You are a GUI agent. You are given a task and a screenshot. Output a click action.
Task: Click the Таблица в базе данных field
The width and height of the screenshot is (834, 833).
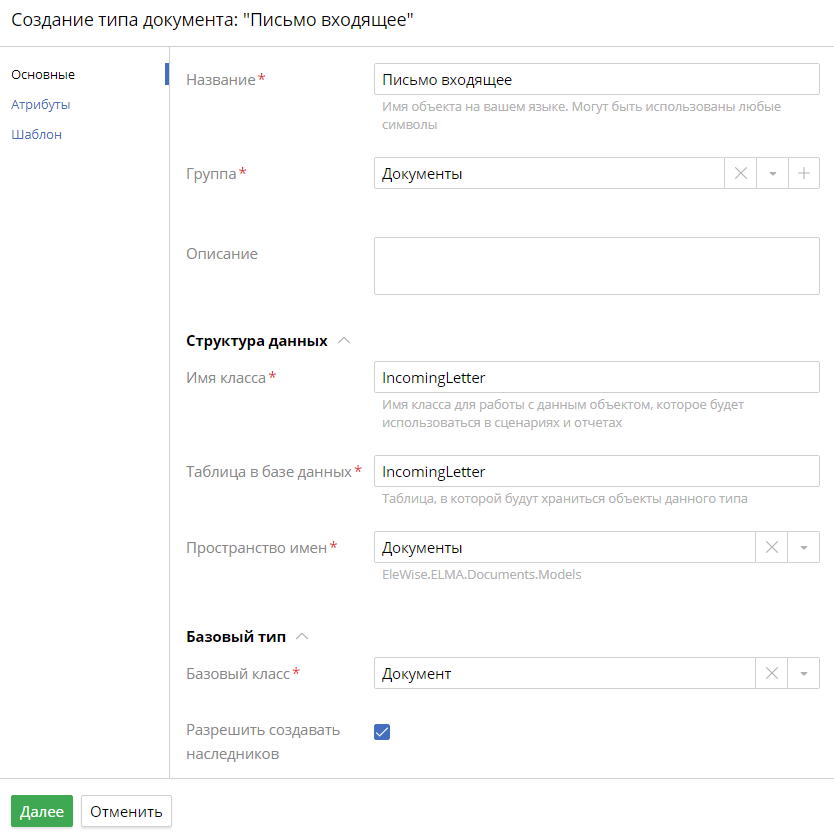[595, 470]
